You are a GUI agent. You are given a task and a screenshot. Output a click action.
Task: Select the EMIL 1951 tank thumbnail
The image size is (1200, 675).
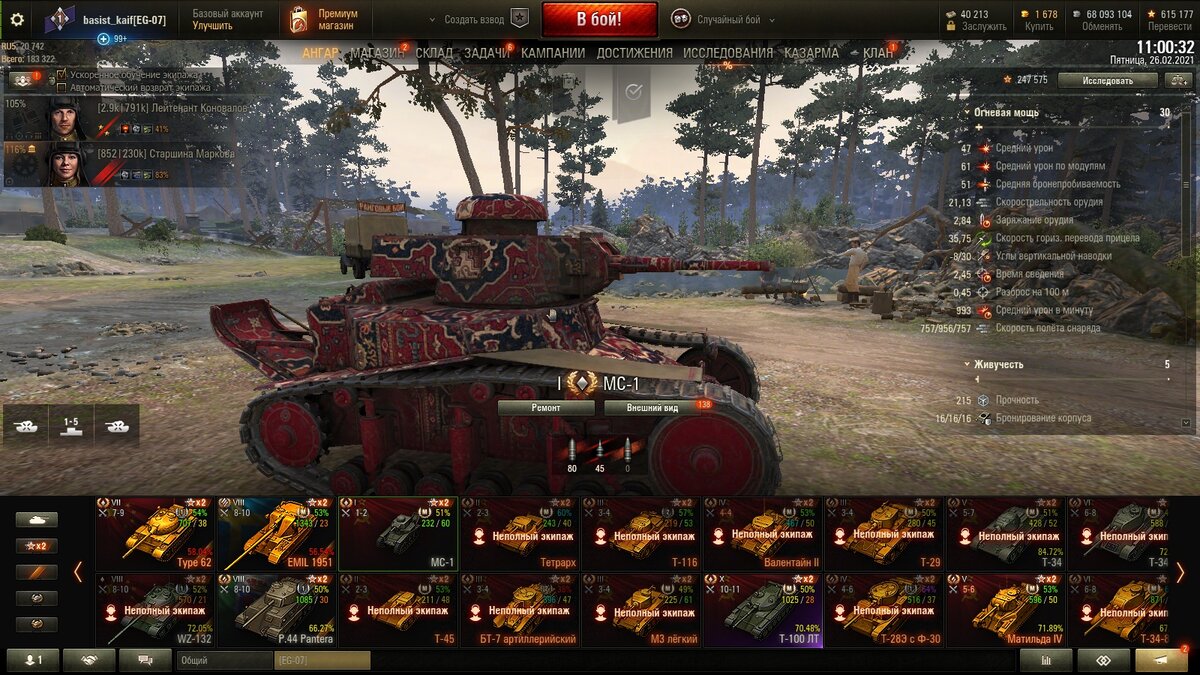point(277,533)
